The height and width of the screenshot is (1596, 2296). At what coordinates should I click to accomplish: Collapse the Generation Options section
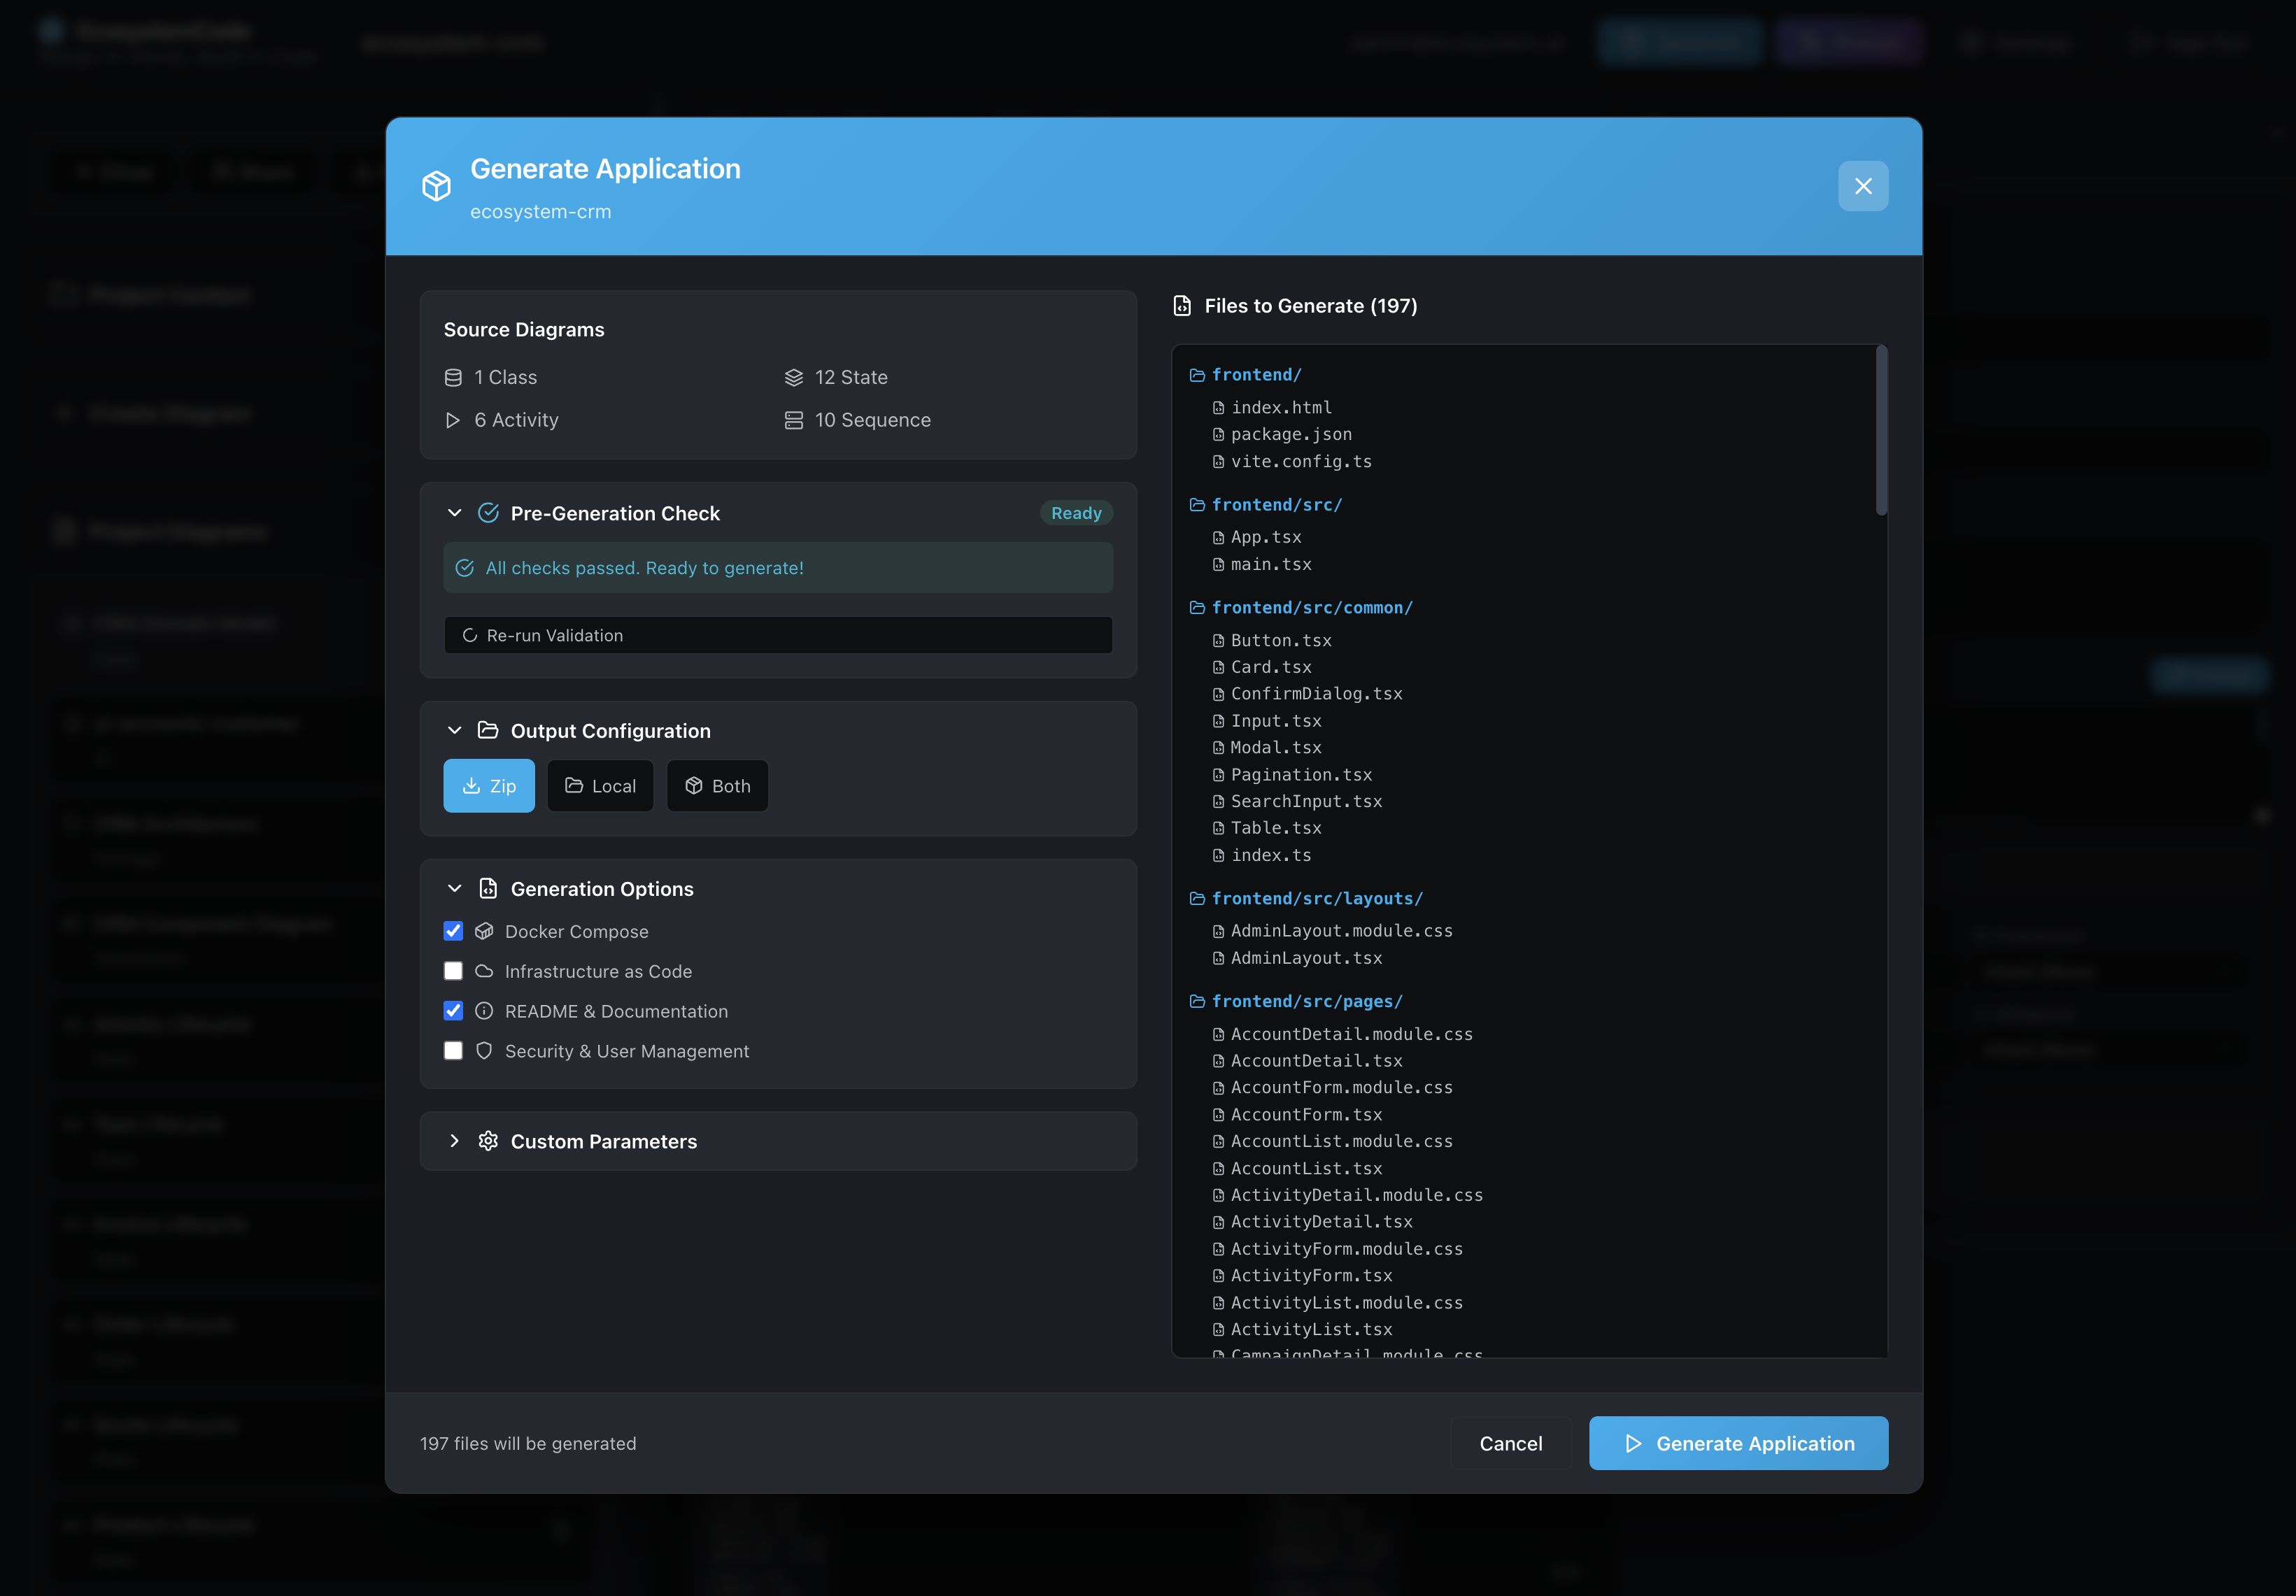coord(455,888)
